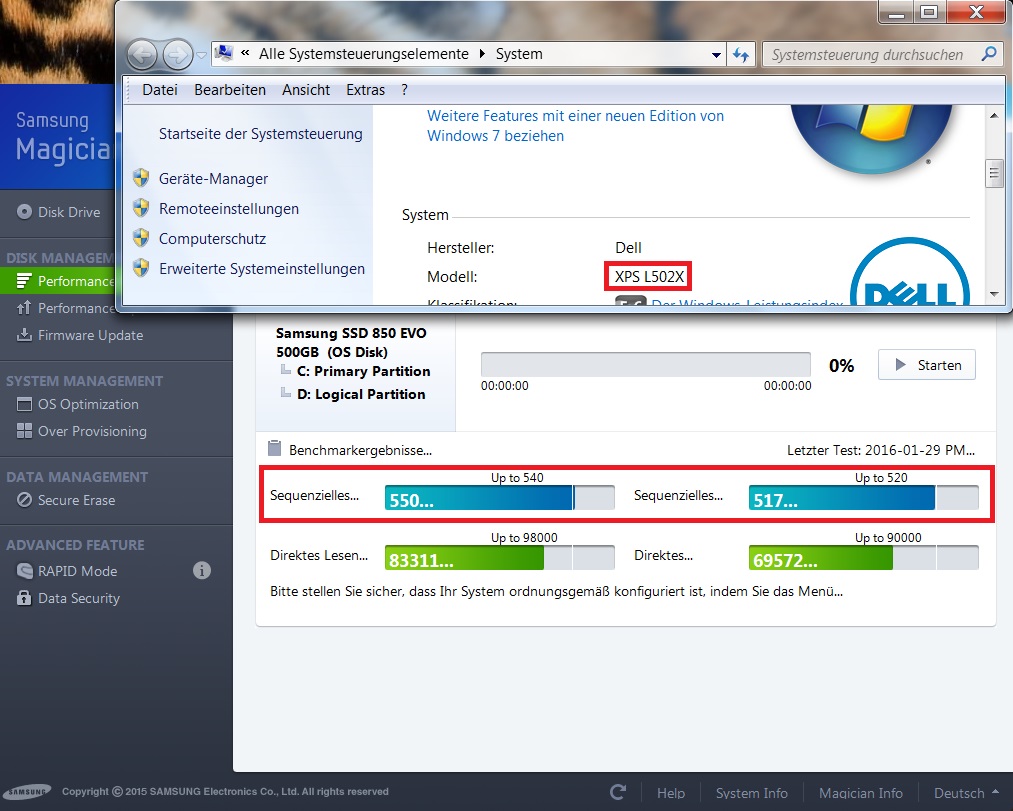The image size is (1013, 811).
Task: Click the RAPID Mode icon
Action: (24, 571)
